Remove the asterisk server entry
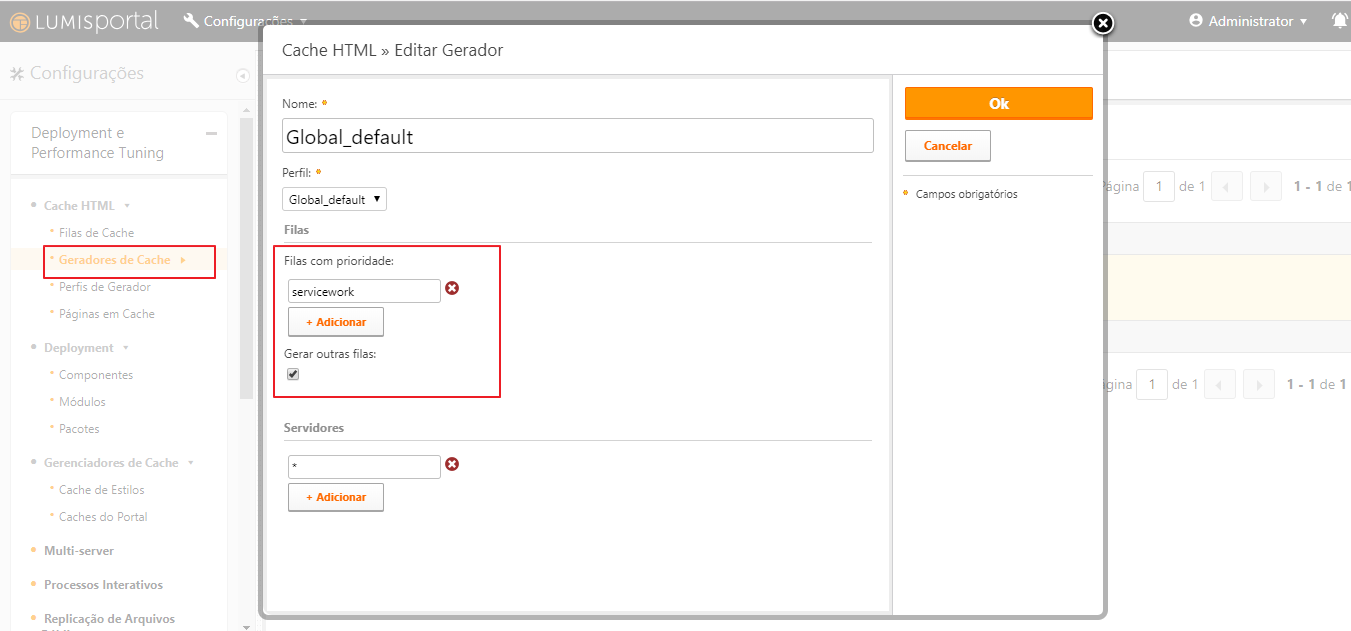 coord(452,465)
